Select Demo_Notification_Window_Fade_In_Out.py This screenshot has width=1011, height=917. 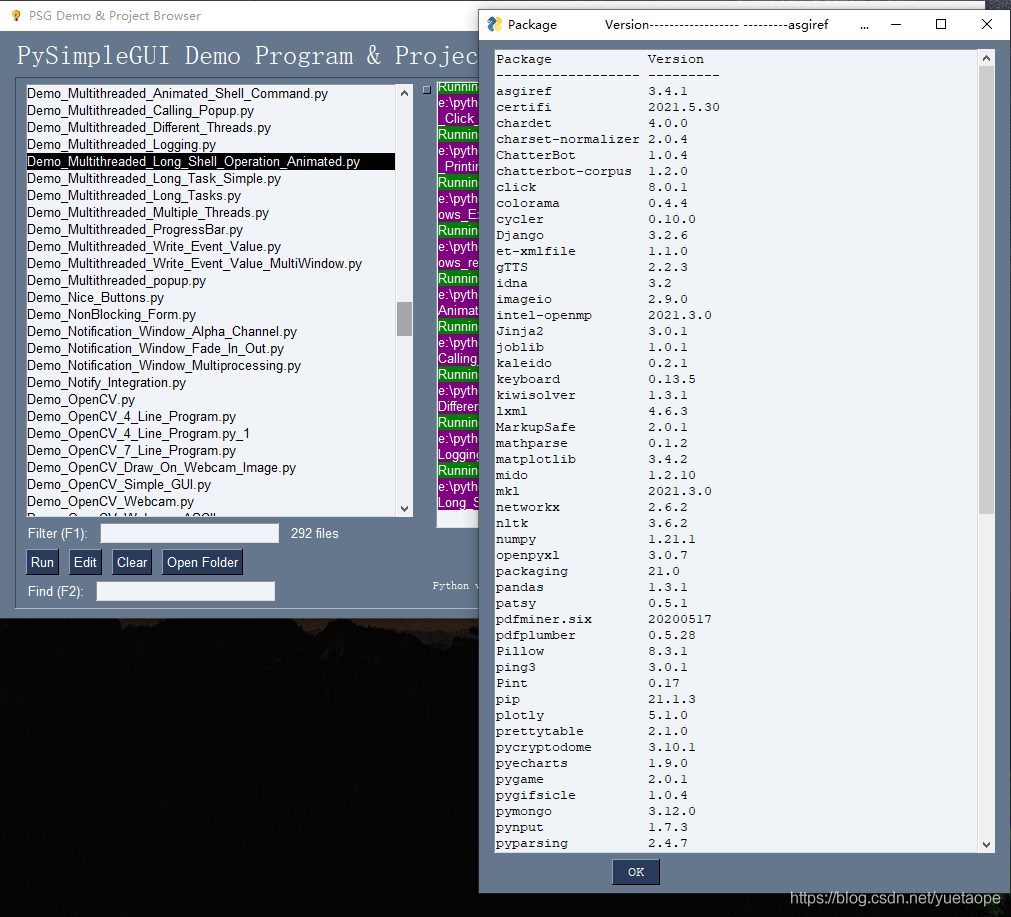pyautogui.click(x=210, y=348)
